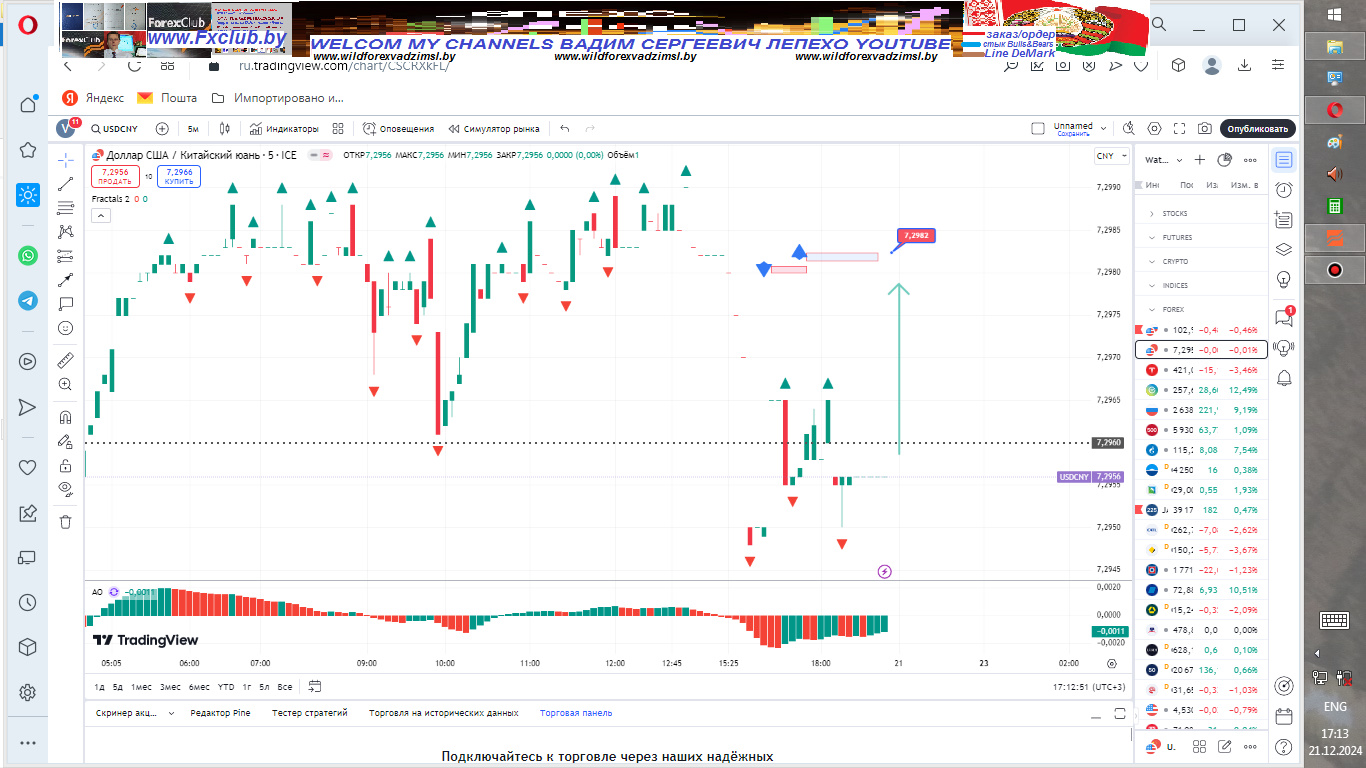
Task: Click the Сохранить layout link
Action: coord(1073,134)
